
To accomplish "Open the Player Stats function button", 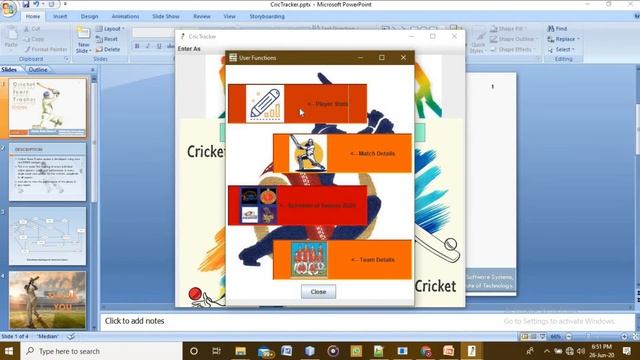I will 297,104.
